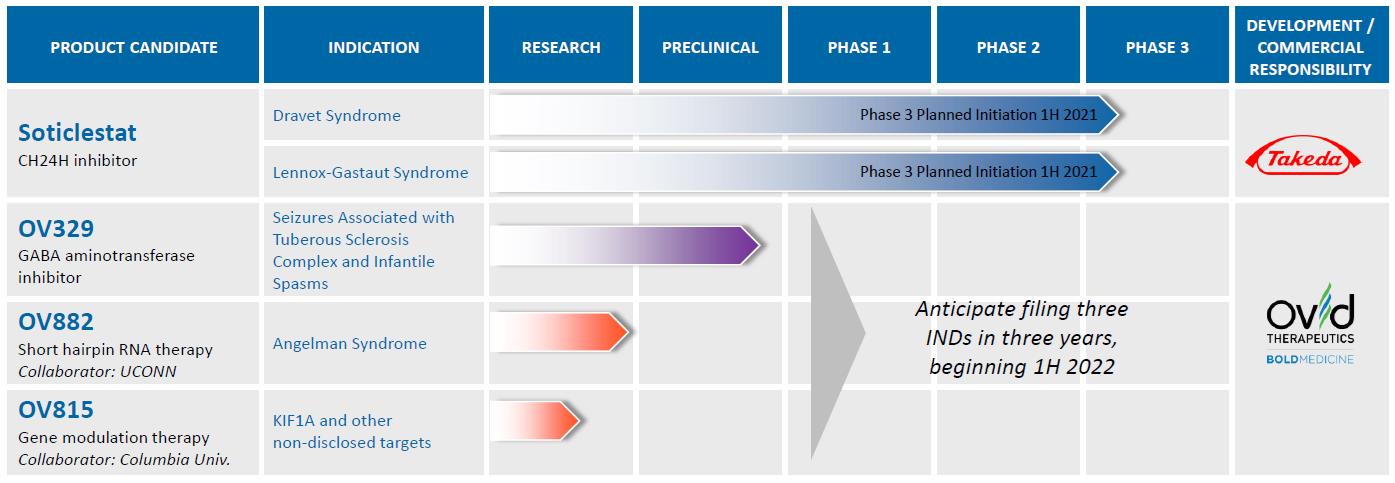The image size is (1395, 483).
Task: Click the Ovid Therapeutics logo
Action: (1309, 322)
